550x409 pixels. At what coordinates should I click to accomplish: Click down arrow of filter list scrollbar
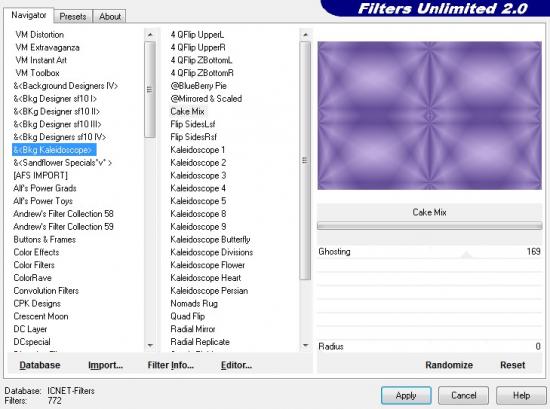click(x=305, y=346)
